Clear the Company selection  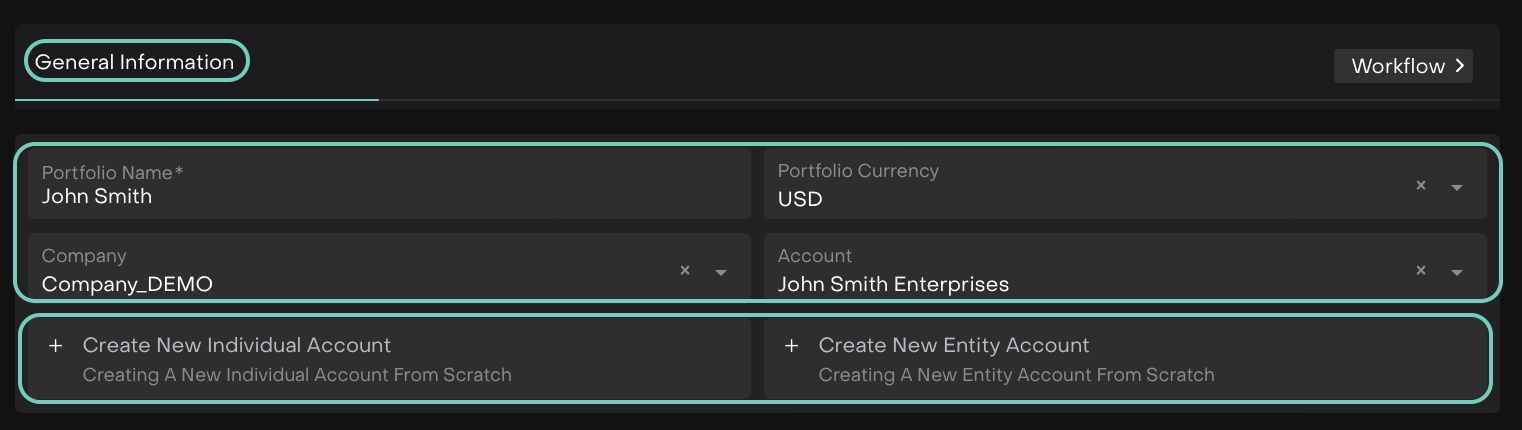coord(685,270)
